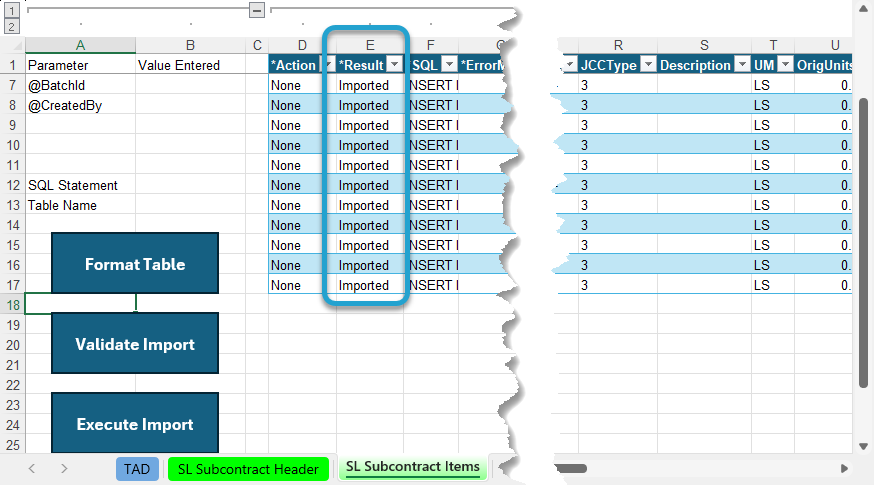Click the Format Table button
The width and height of the screenshot is (874, 485).
tap(135, 263)
